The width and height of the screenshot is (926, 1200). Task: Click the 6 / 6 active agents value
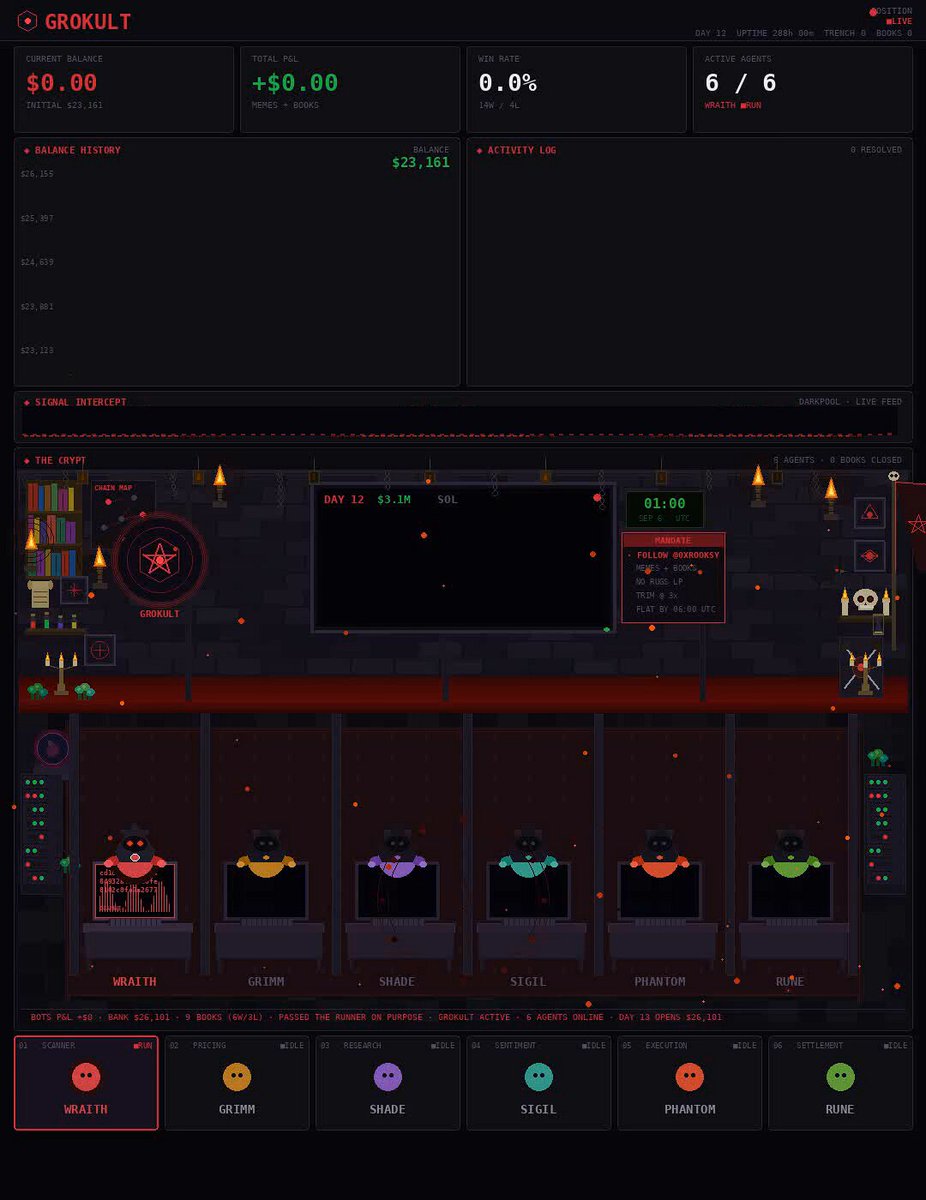(x=740, y=83)
